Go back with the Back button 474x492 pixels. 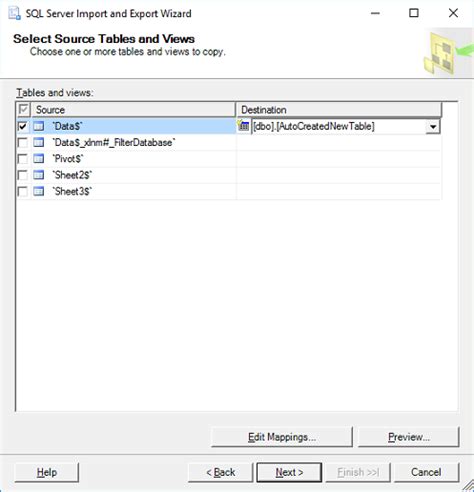point(221,472)
